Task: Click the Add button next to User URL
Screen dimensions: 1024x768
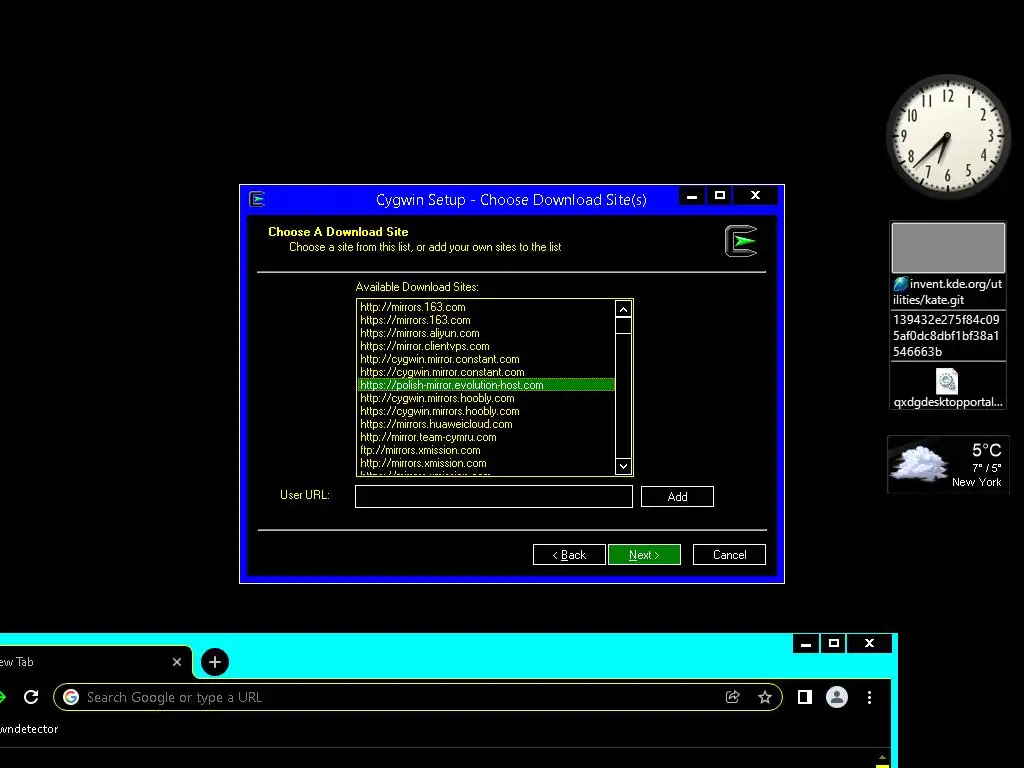Action: click(677, 496)
